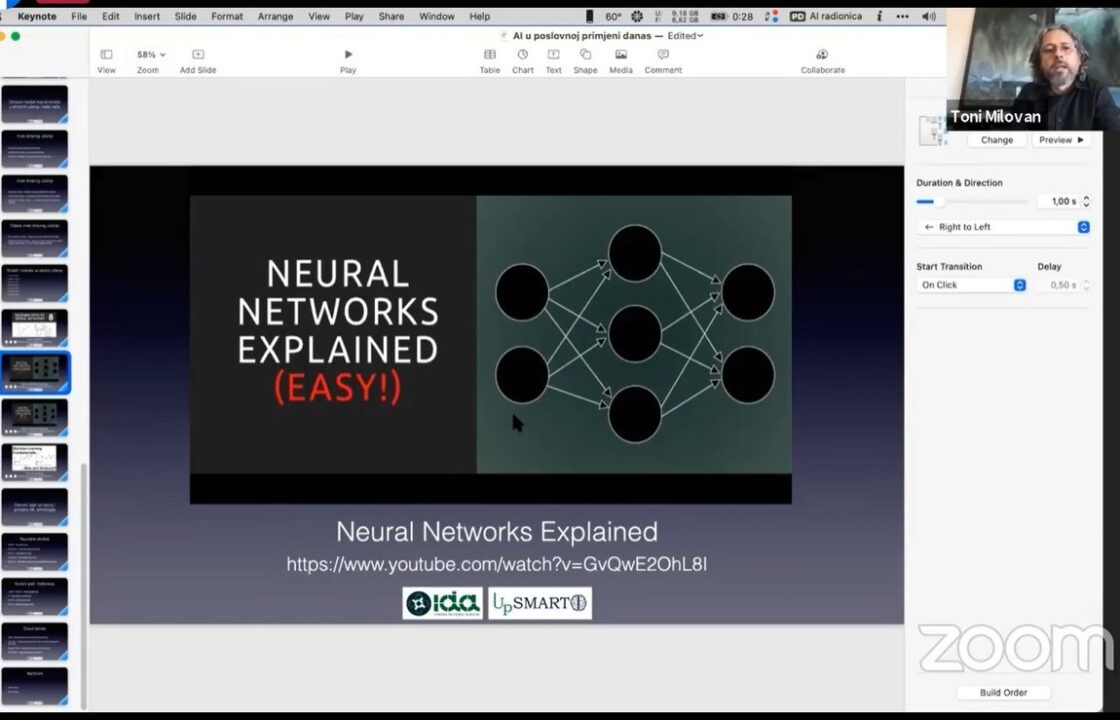This screenshot has height=720, width=1120.
Task: Open the Zoom 58% dropdown
Action: tap(151, 55)
